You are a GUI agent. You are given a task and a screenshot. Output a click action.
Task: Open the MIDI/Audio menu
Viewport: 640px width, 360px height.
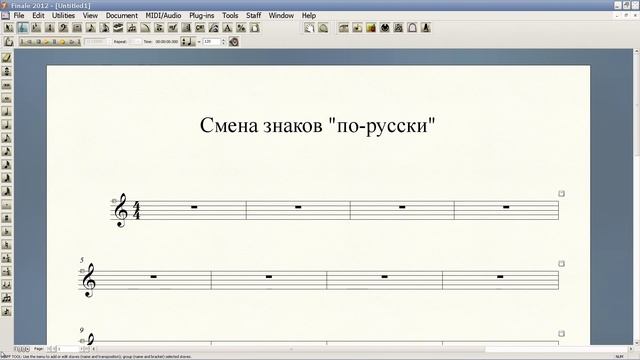(x=163, y=16)
